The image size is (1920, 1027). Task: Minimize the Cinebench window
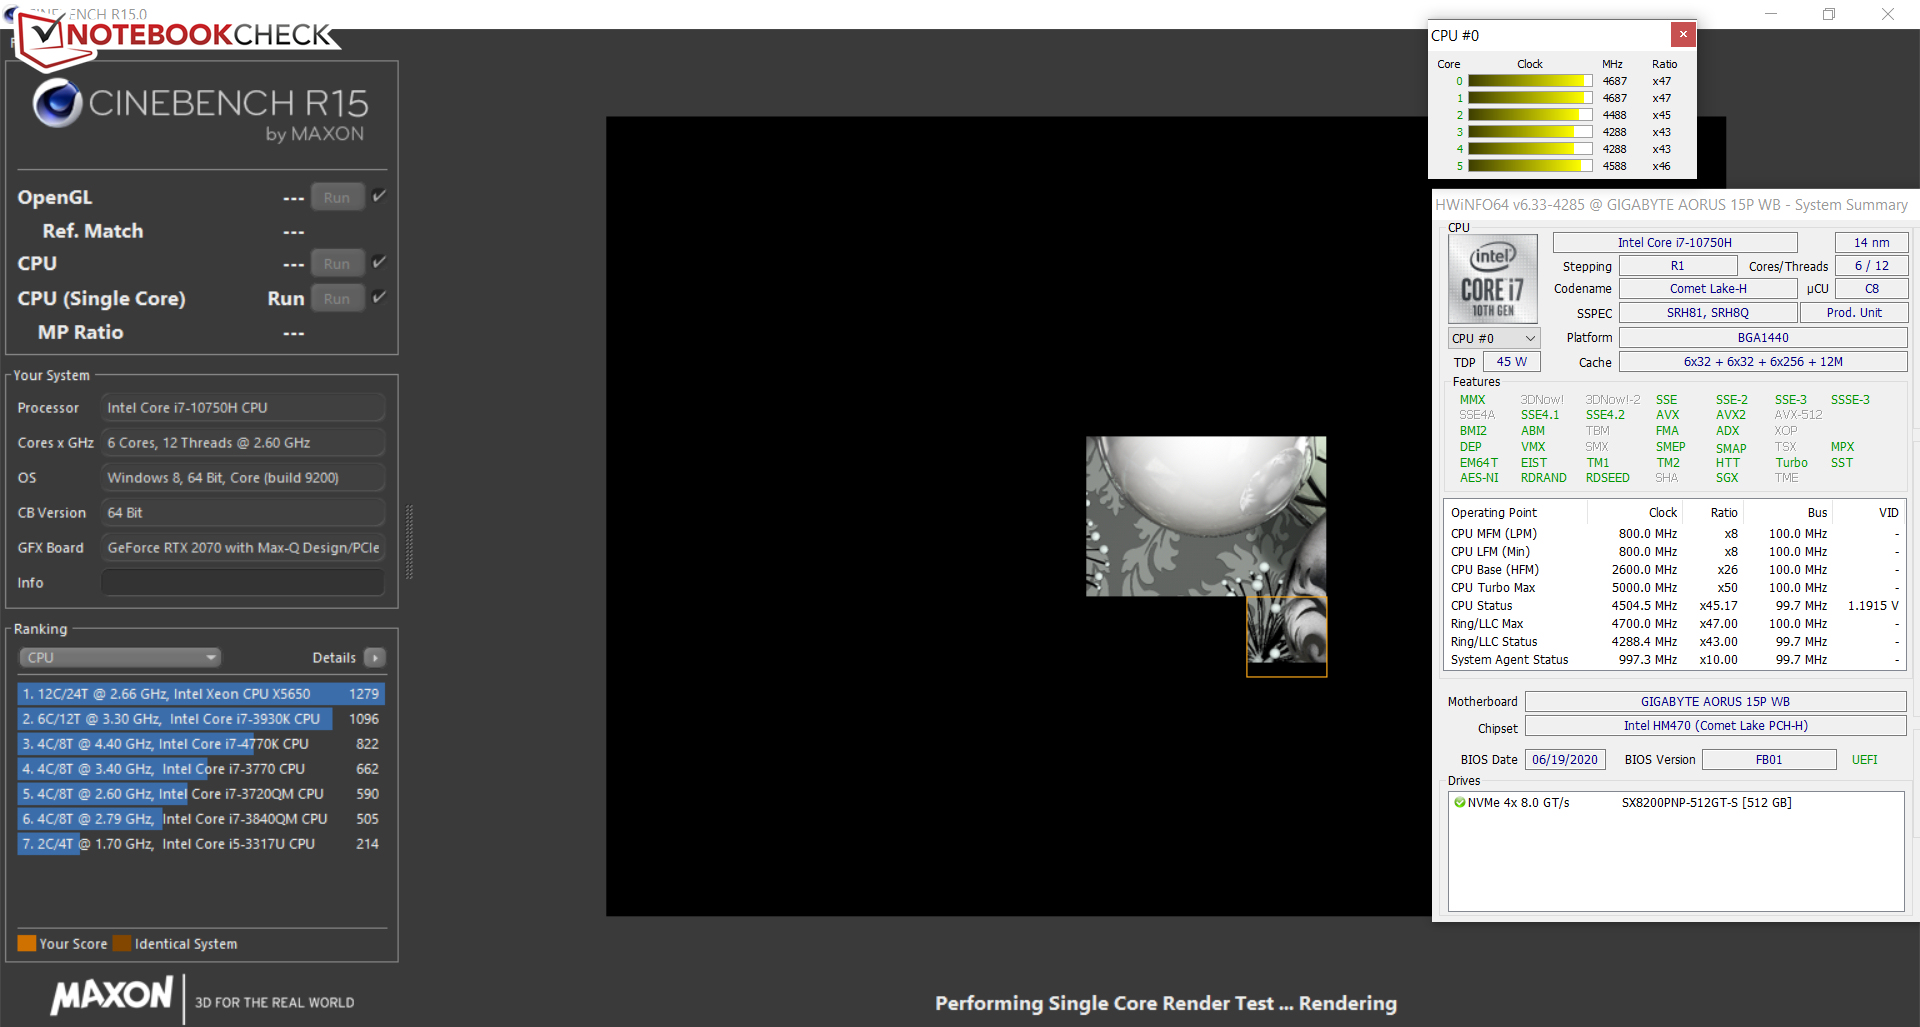coord(1771,14)
